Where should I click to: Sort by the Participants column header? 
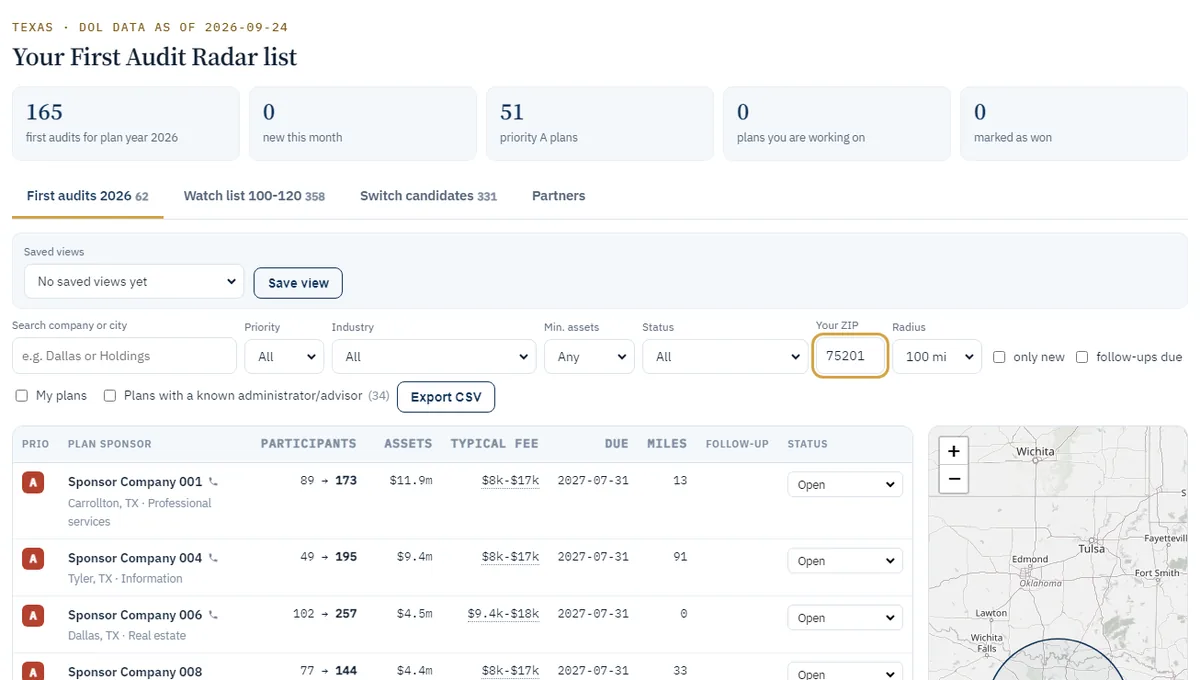tap(308, 443)
